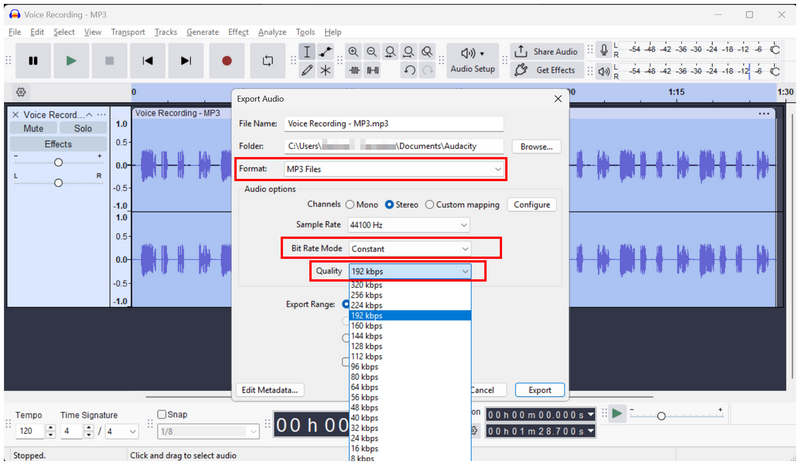Viewport: 800px width, 465px height.
Task: Open the track's three-dot menu in the track panel
Action: coord(102,114)
